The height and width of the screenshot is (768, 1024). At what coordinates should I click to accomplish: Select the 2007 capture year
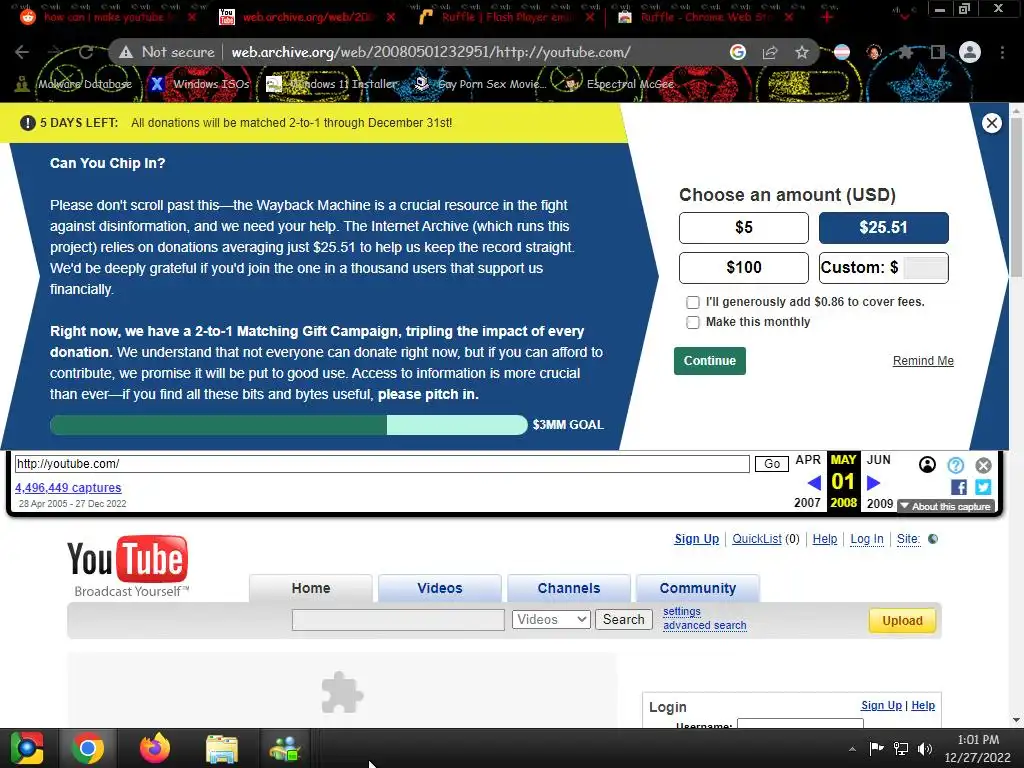(x=807, y=503)
